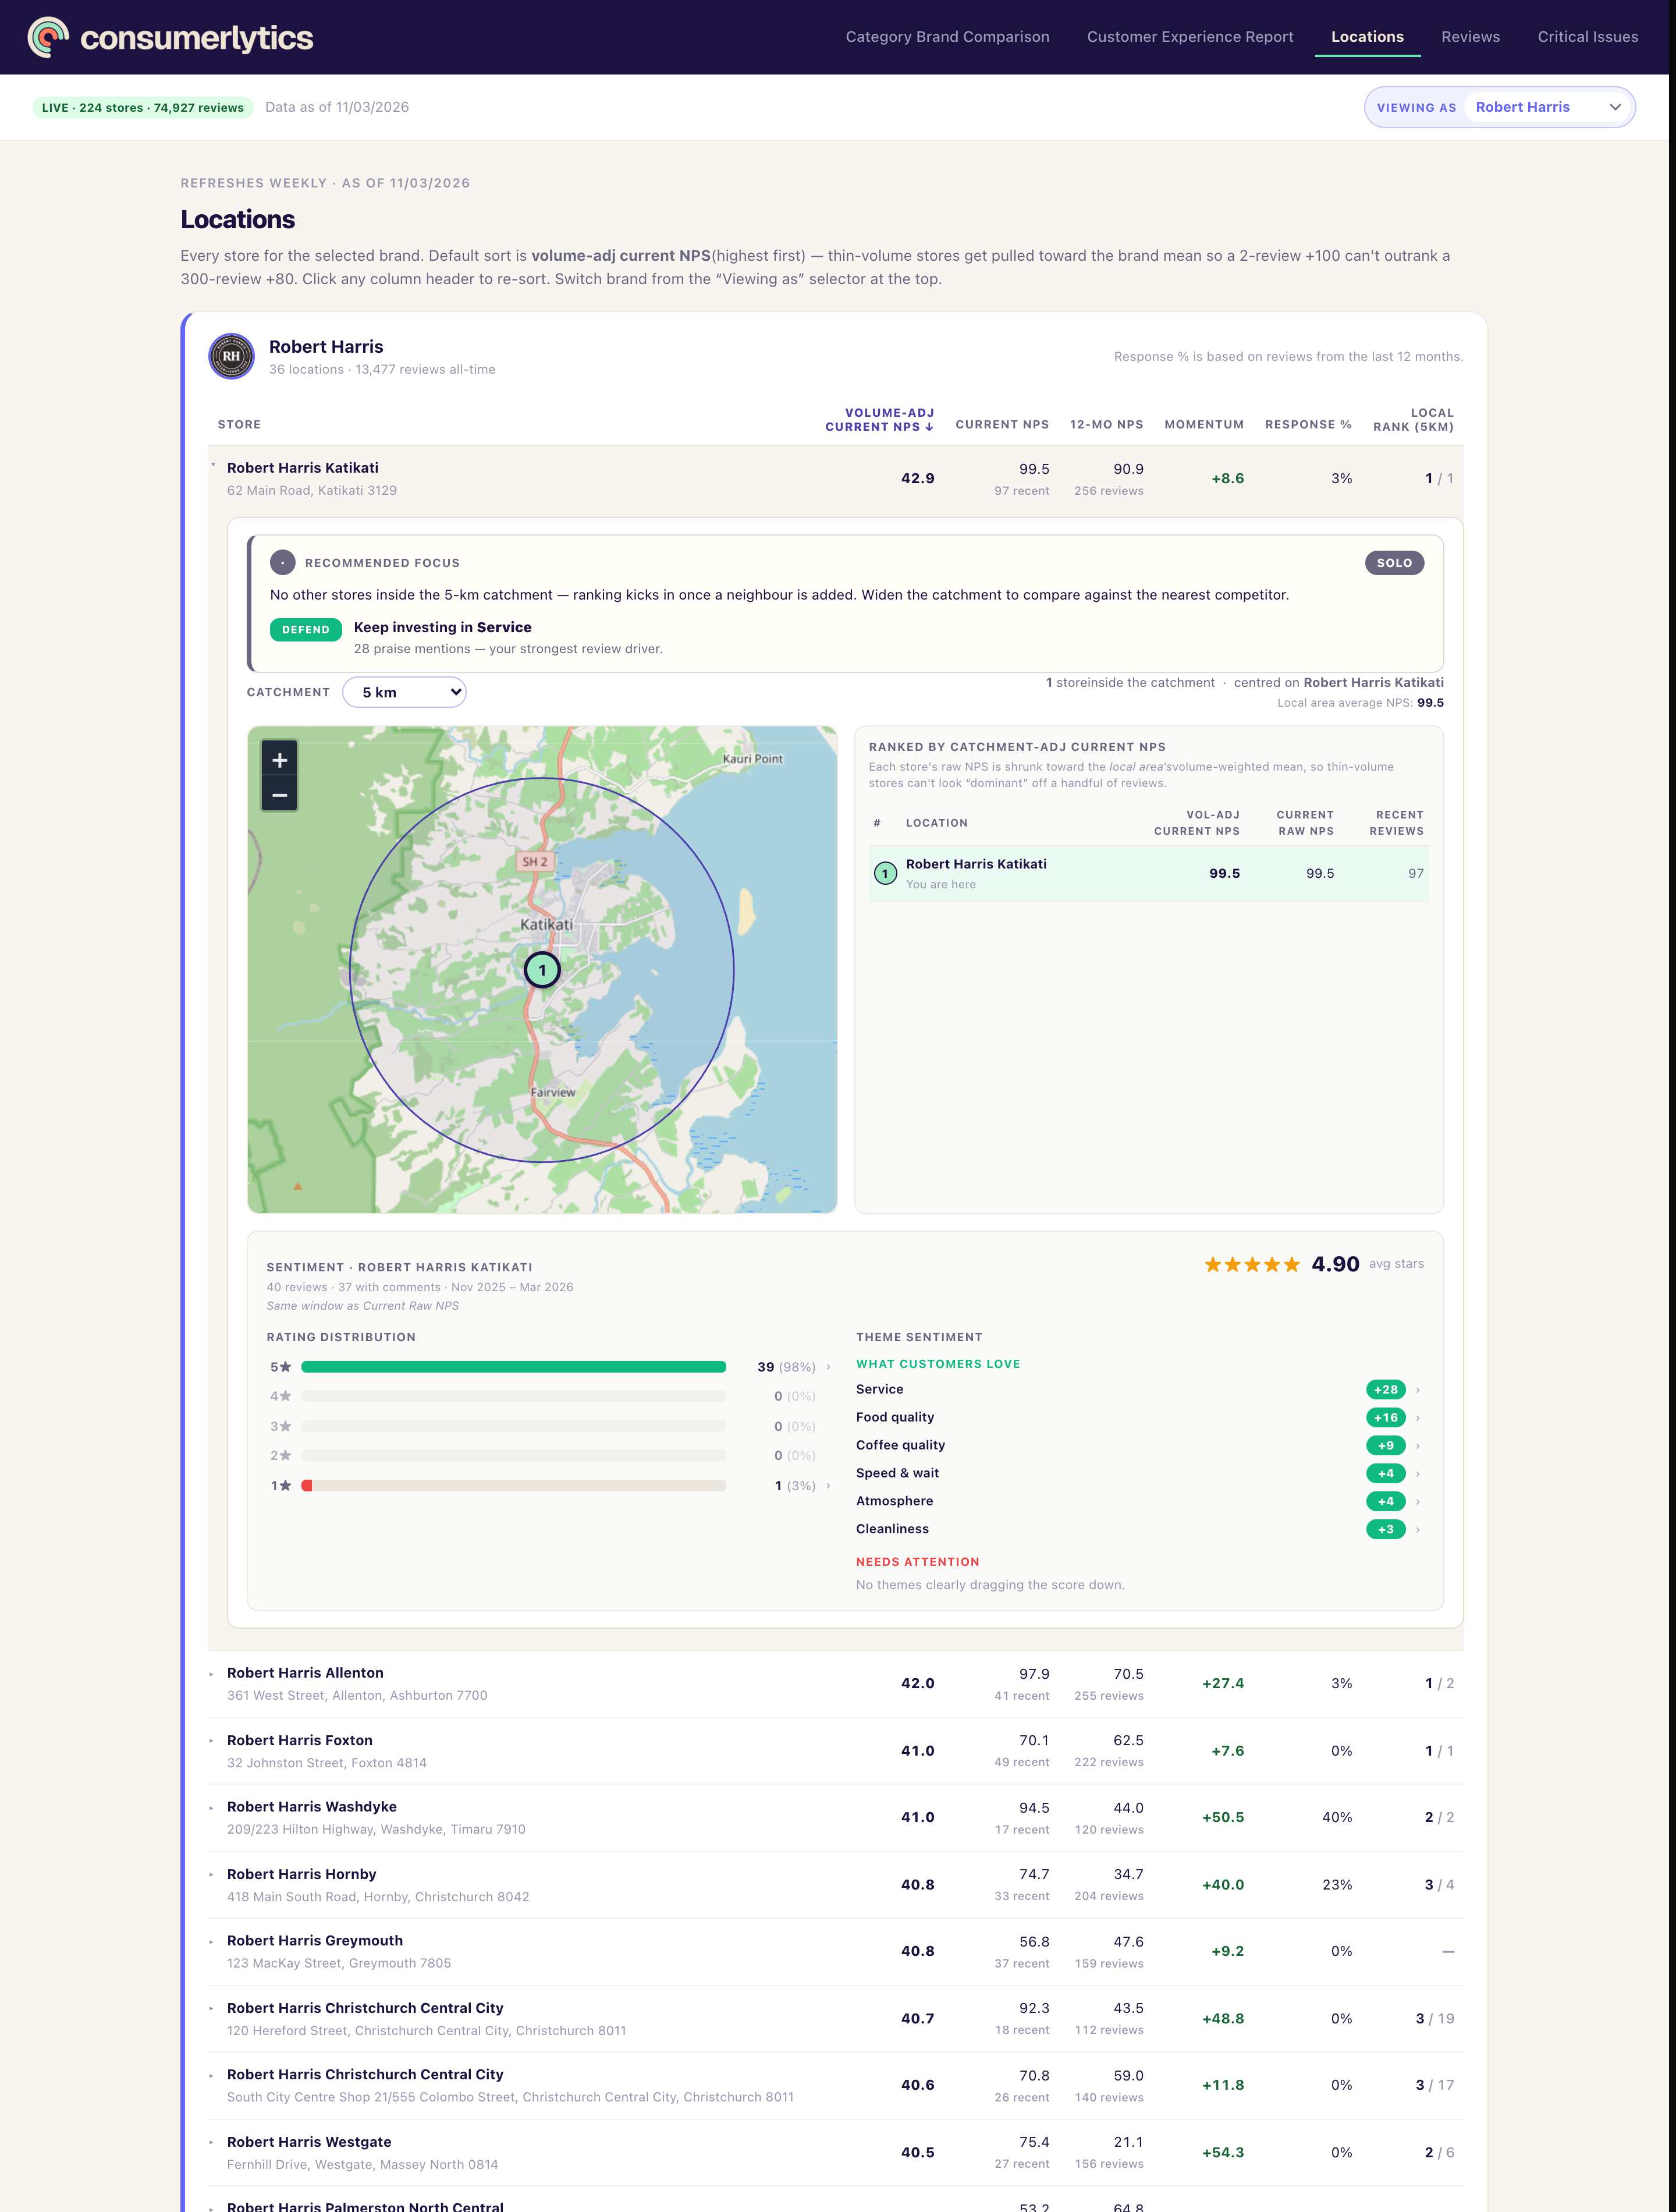
Task: Click the Hornby local rank 3 / 4
Action: tap(1439, 1885)
